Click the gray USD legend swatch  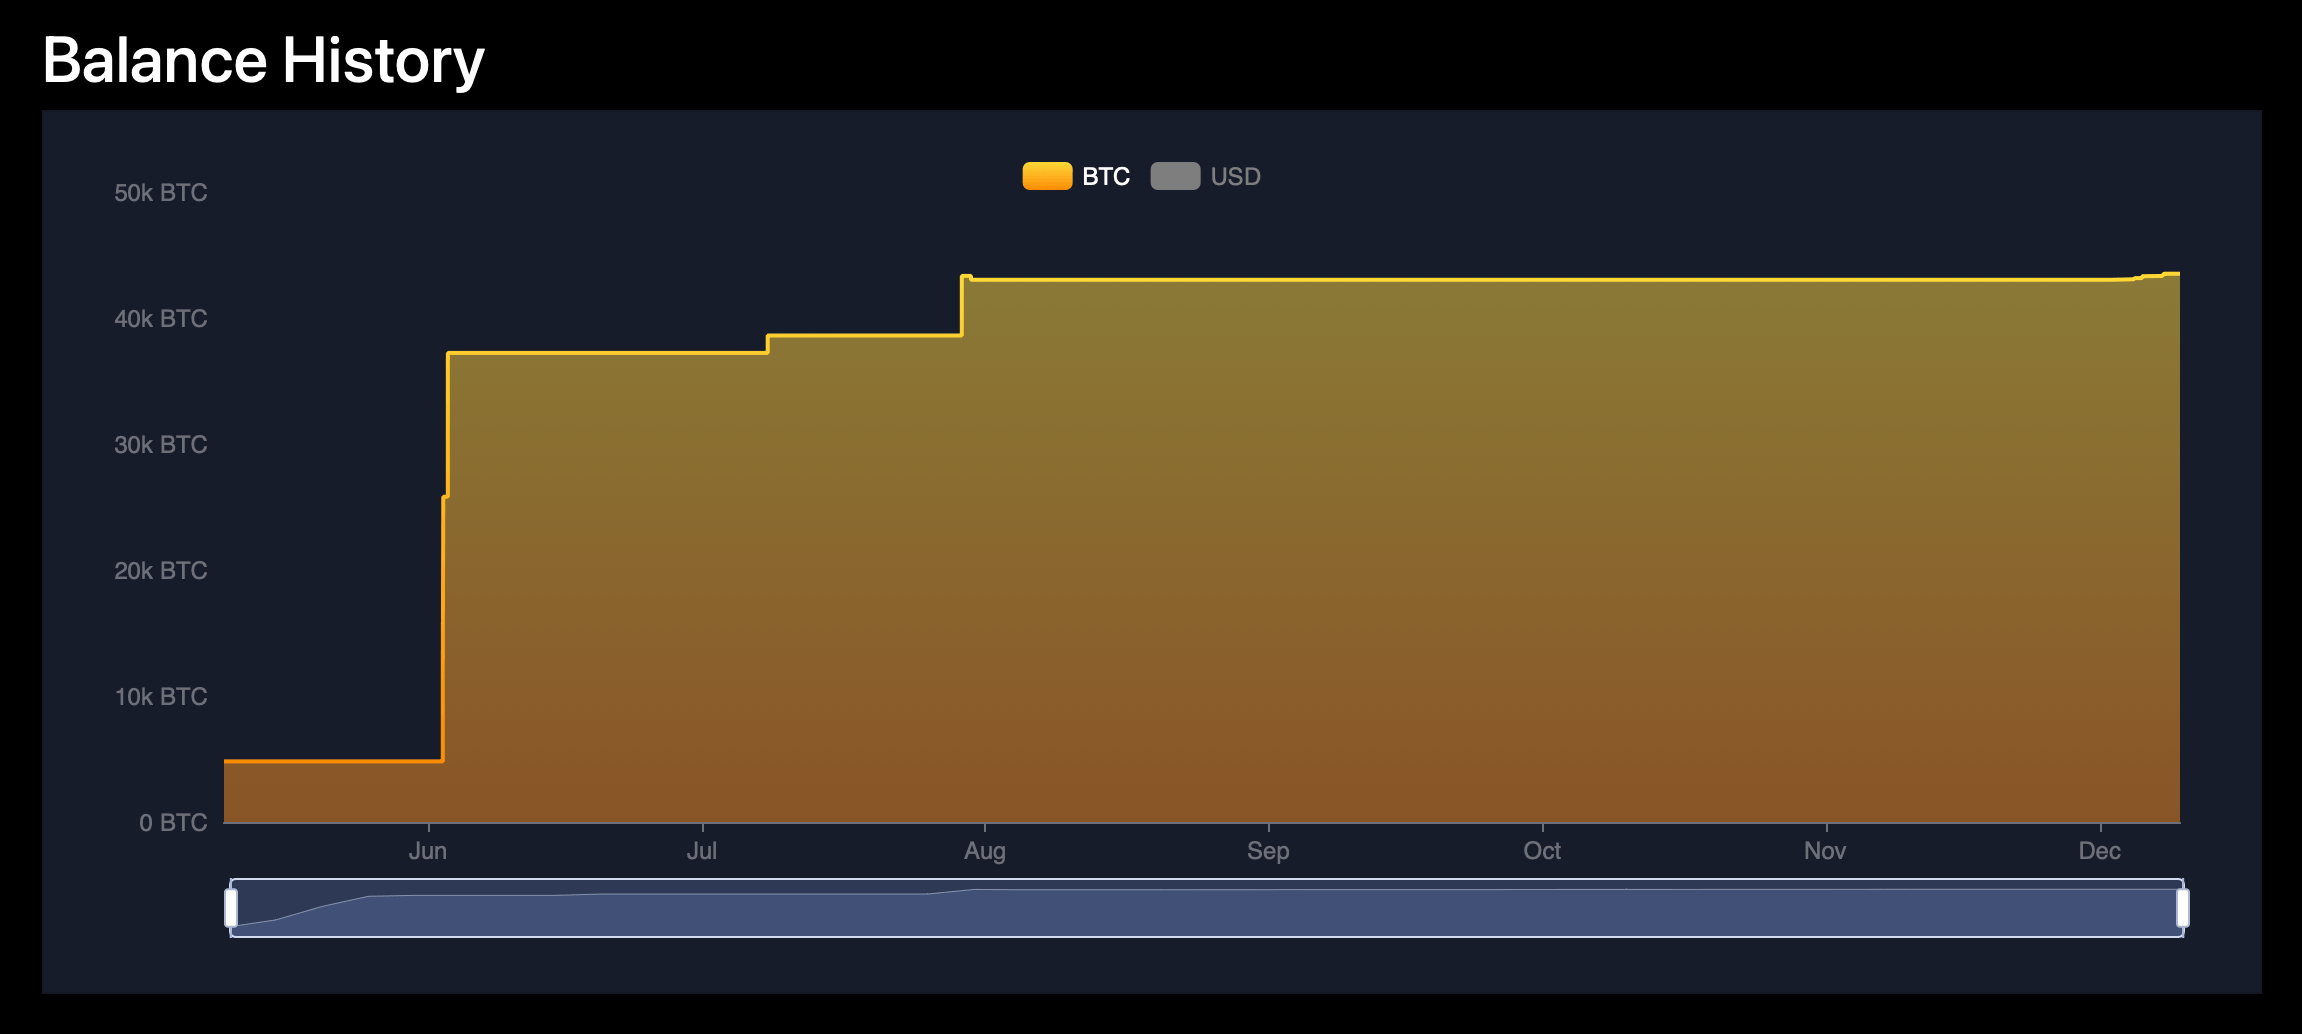(x=1175, y=176)
